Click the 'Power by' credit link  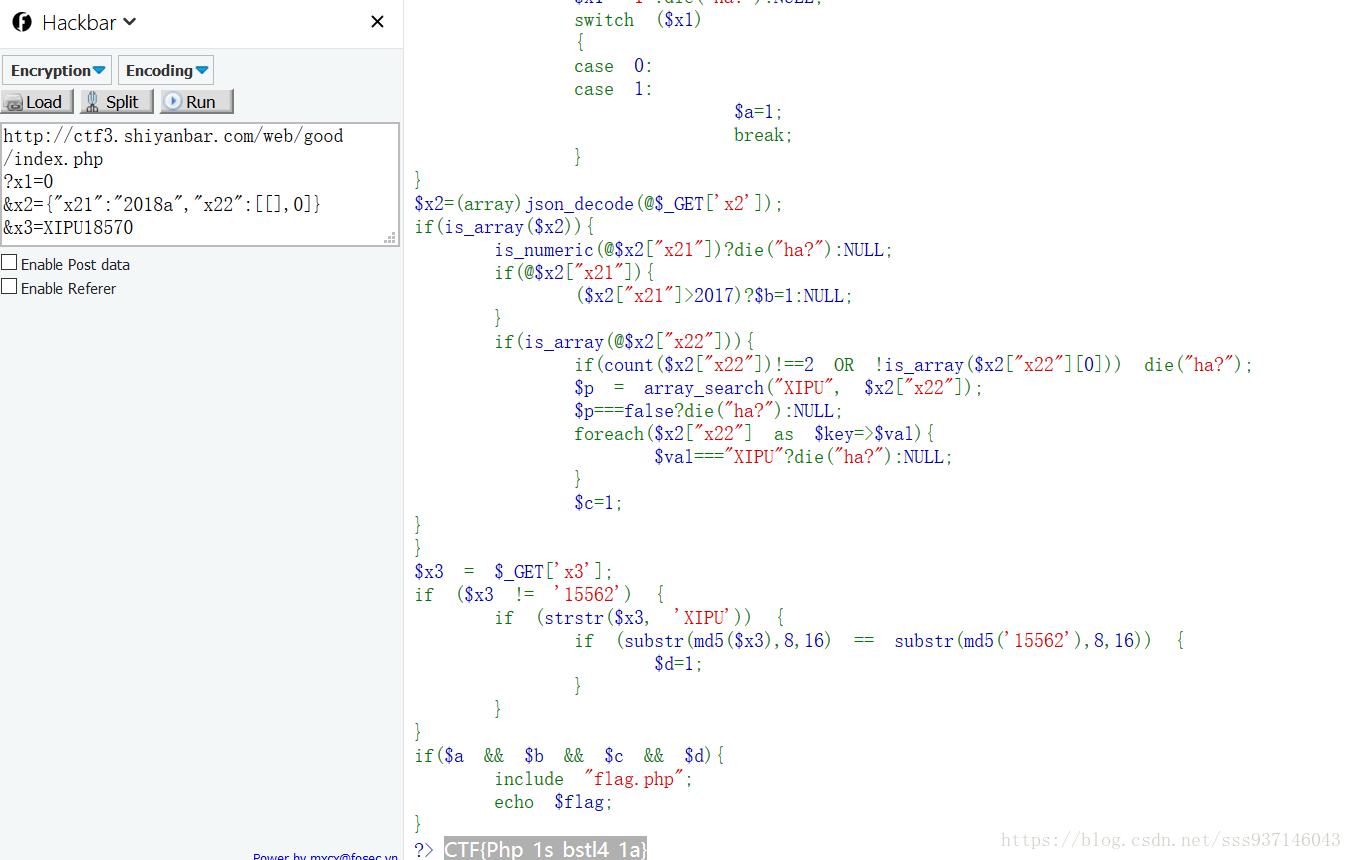coord(326,856)
